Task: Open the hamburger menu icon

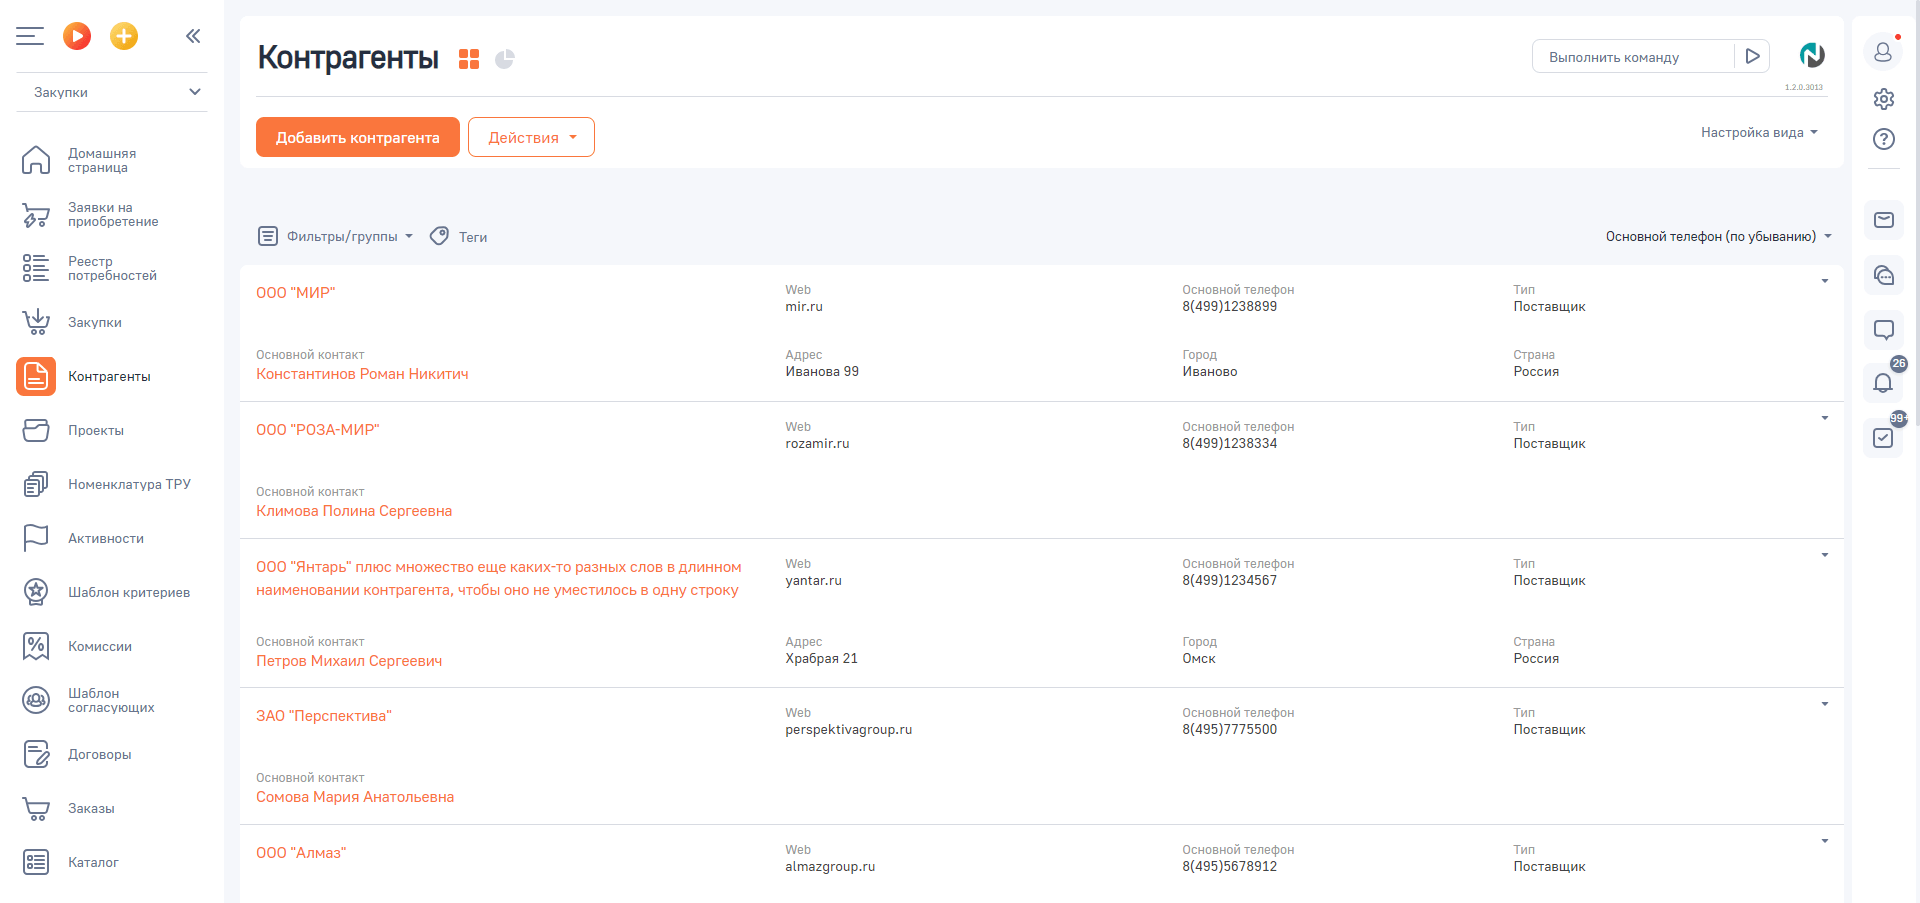Action: (30, 36)
